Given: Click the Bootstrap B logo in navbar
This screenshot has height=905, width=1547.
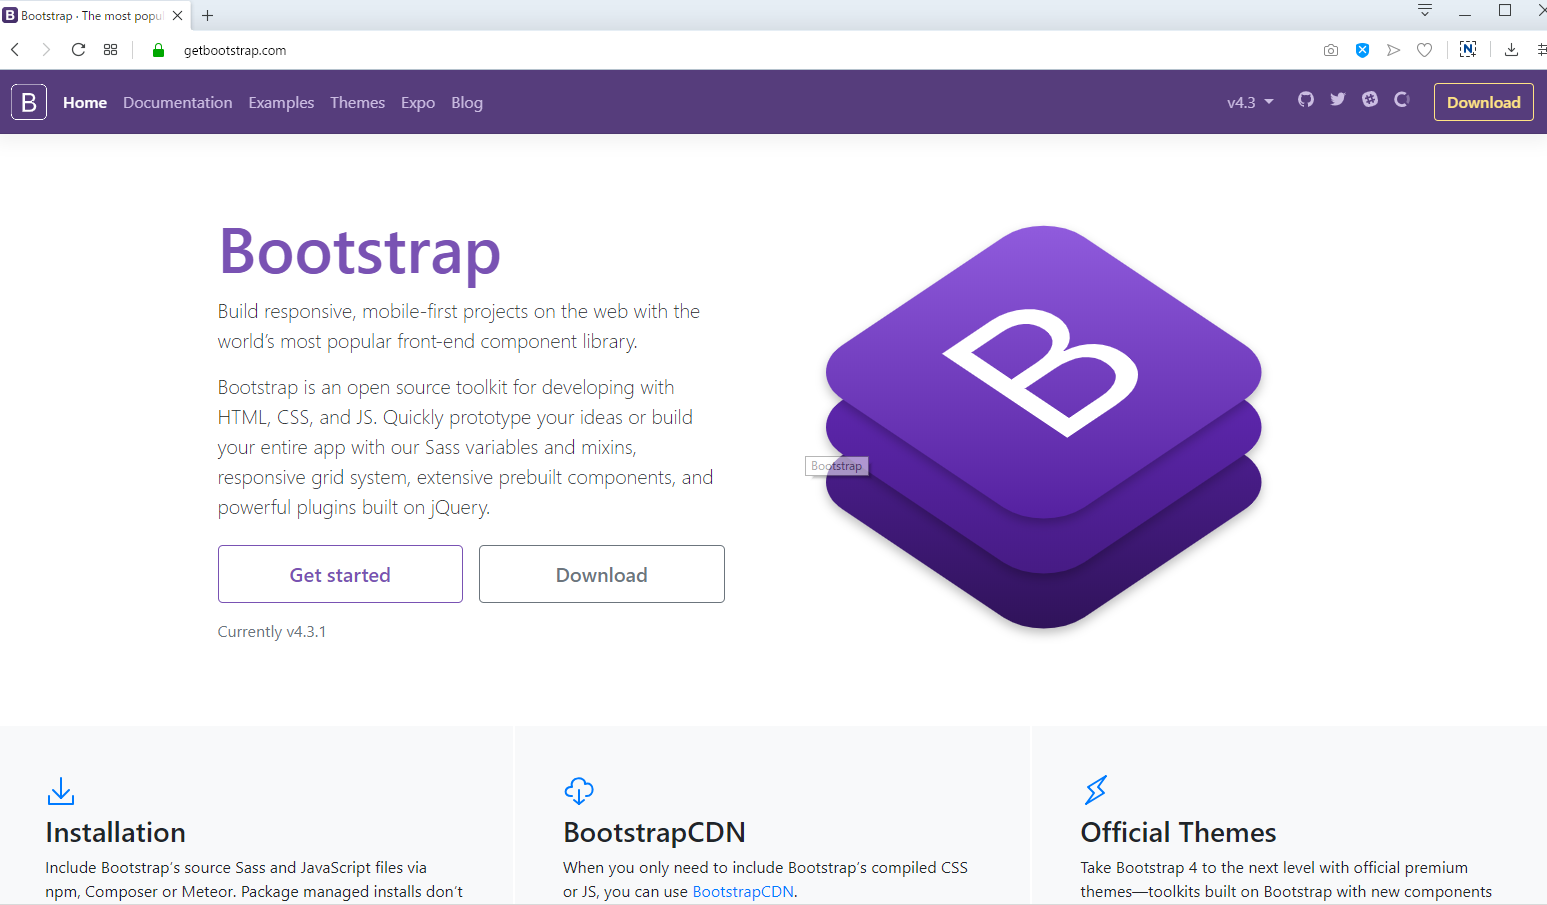Looking at the screenshot, I should click(x=29, y=102).
